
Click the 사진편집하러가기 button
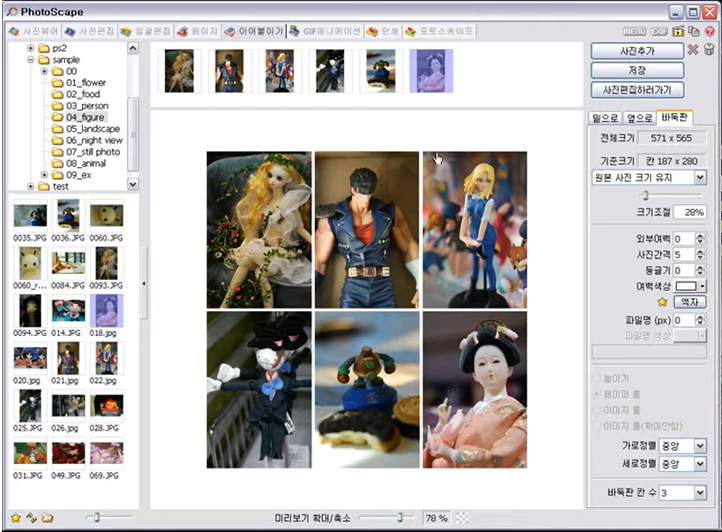click(x=637, y=90)
